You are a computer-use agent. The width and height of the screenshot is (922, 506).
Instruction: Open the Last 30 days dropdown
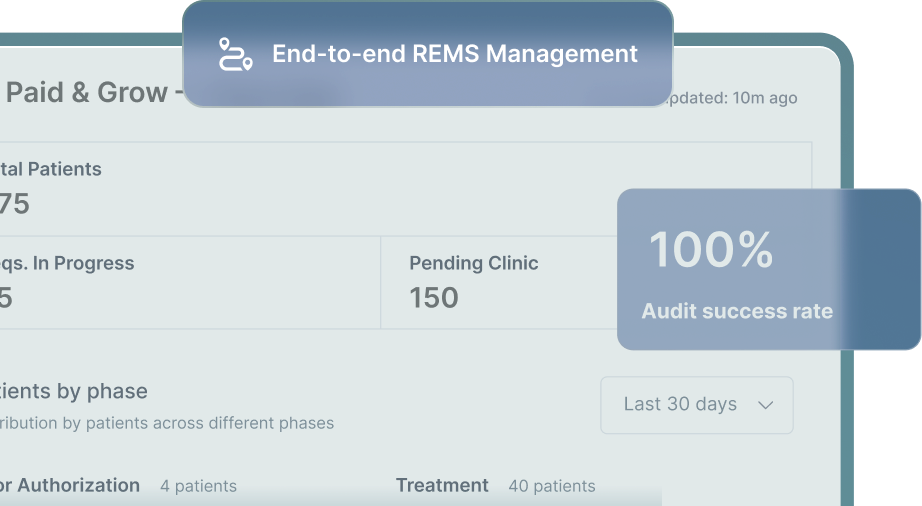[x=697, y=405]
